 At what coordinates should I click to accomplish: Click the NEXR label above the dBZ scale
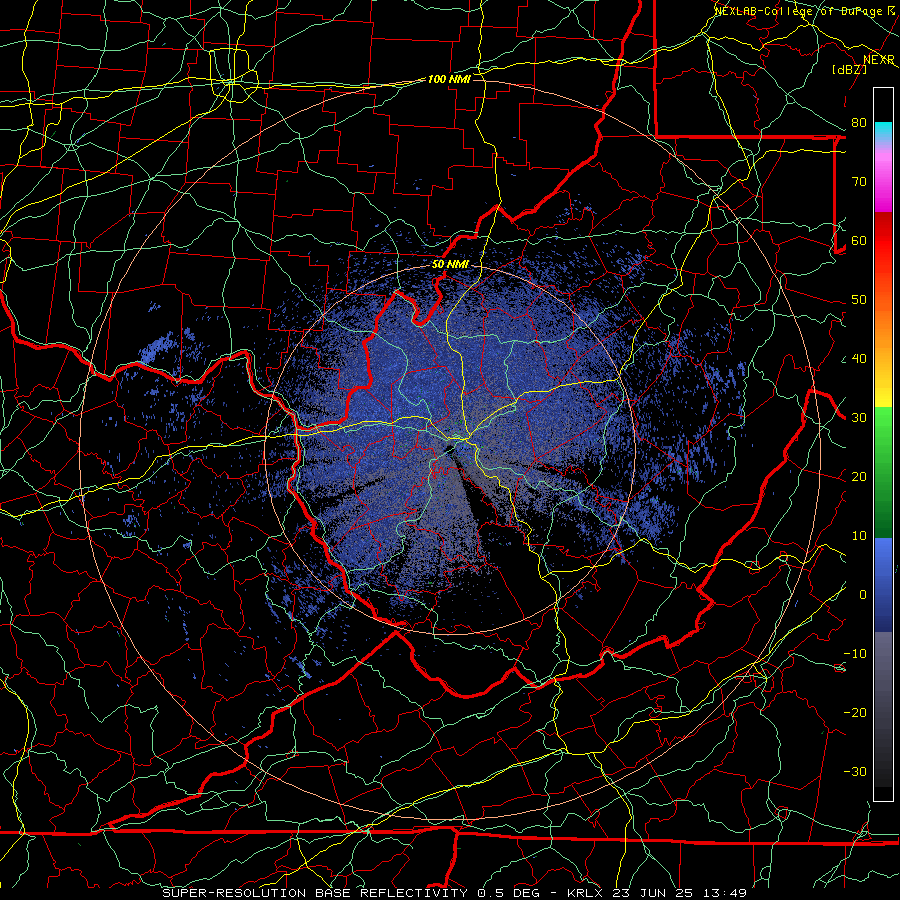(879, 60)
